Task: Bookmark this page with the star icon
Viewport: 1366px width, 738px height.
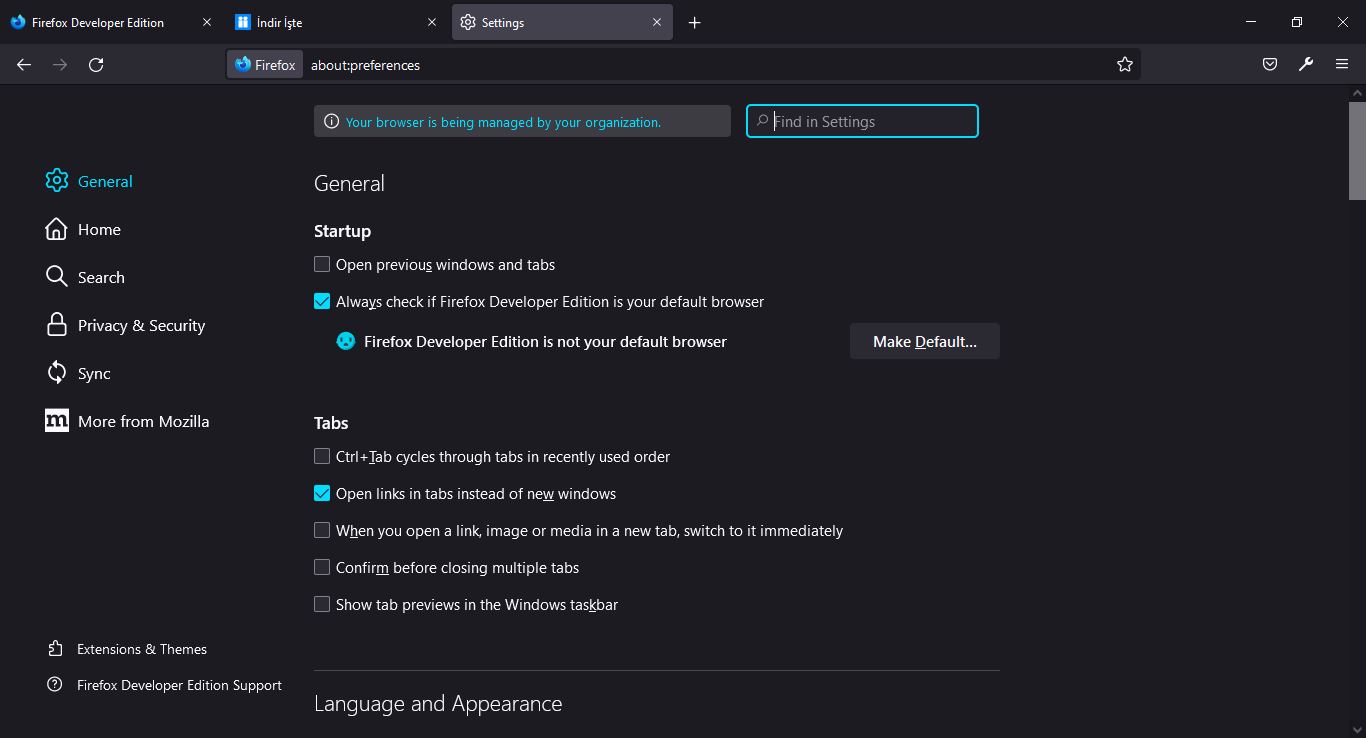Action: 1125,65
